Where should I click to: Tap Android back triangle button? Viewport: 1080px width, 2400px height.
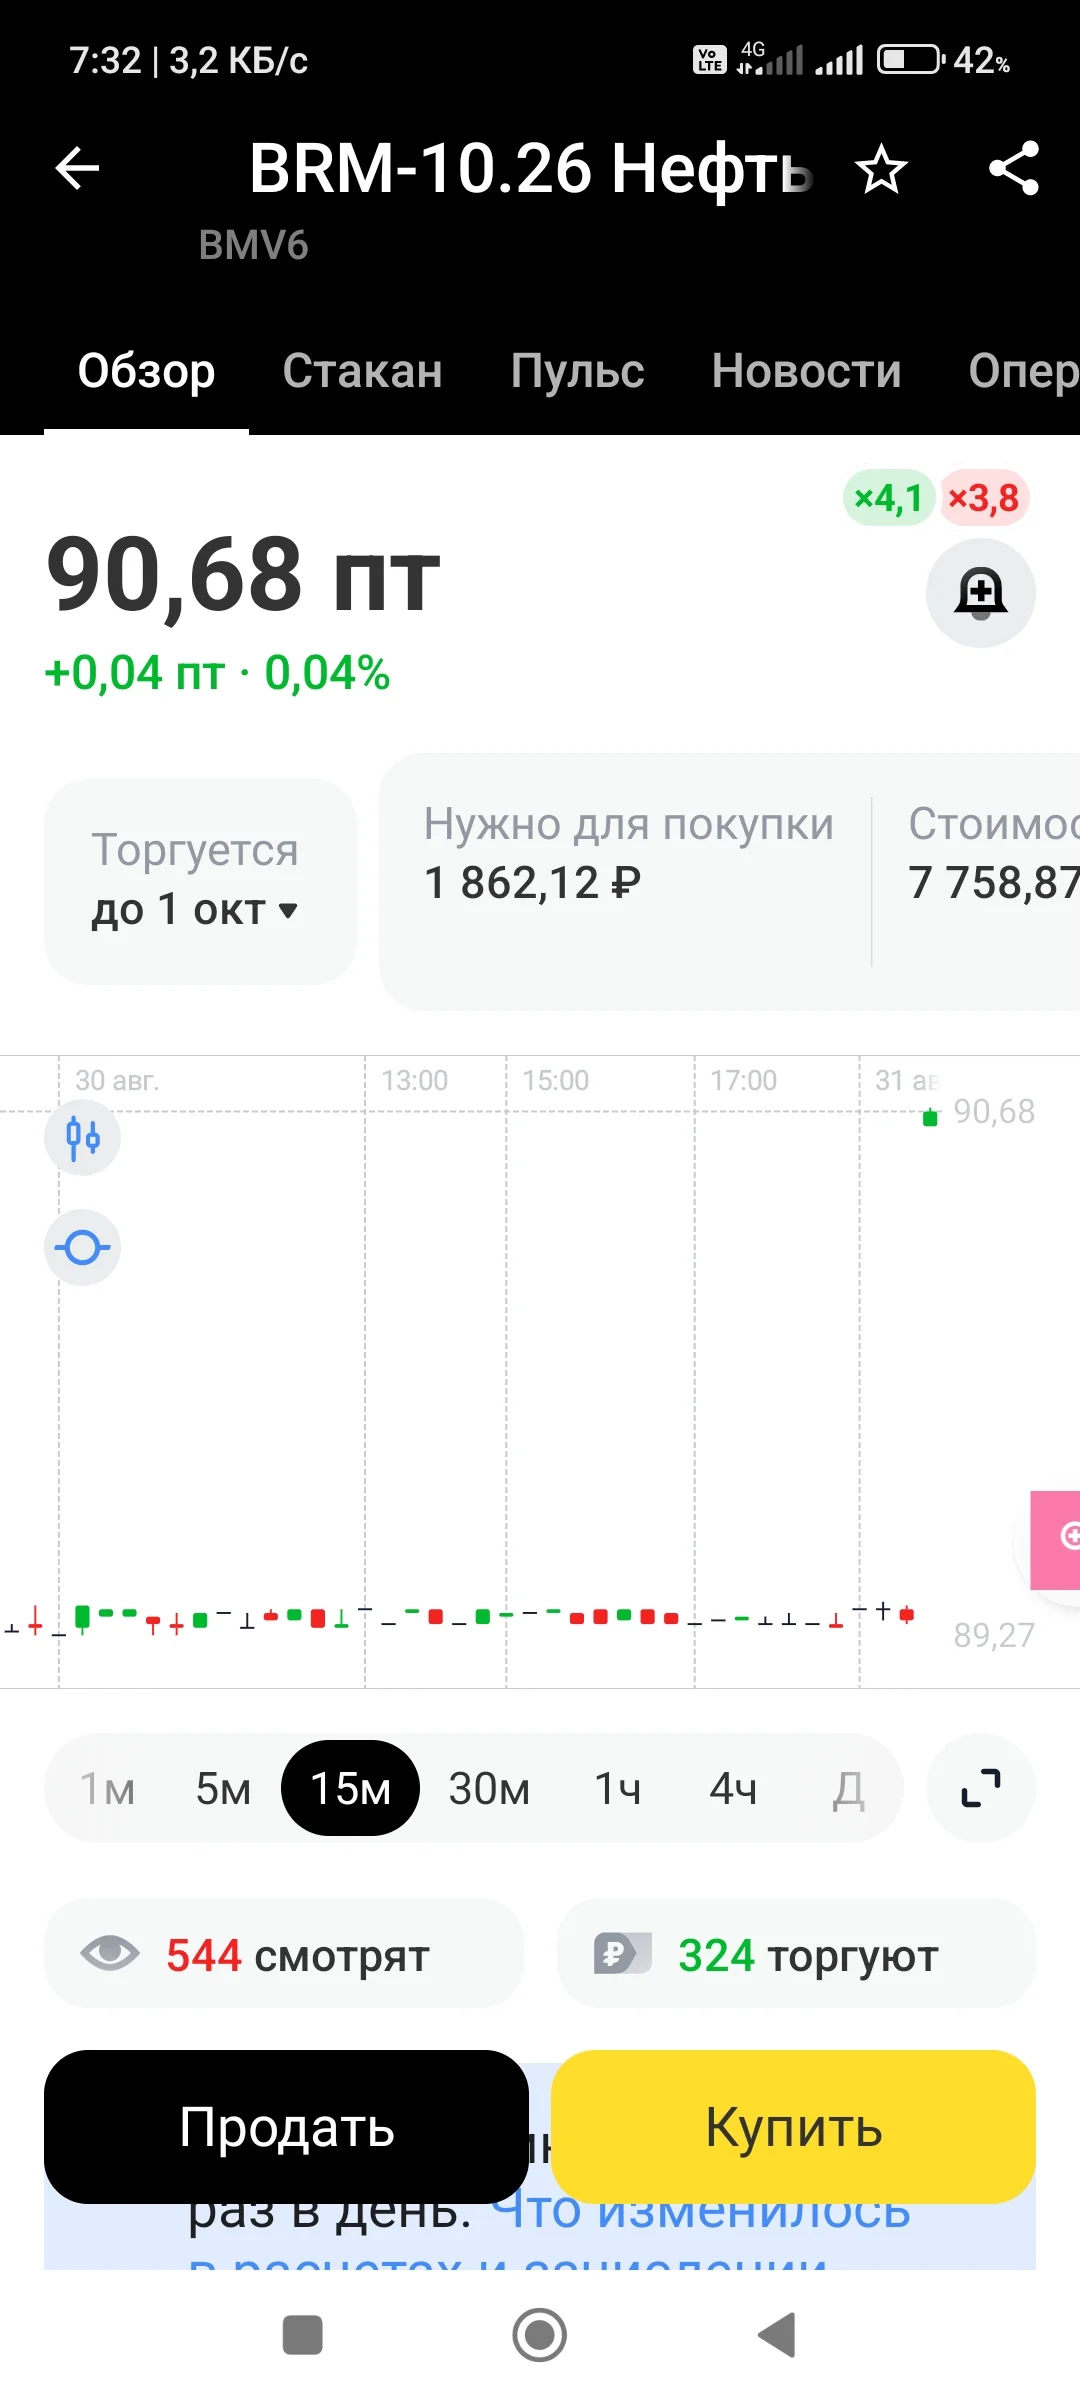[x=777, y=2335]
